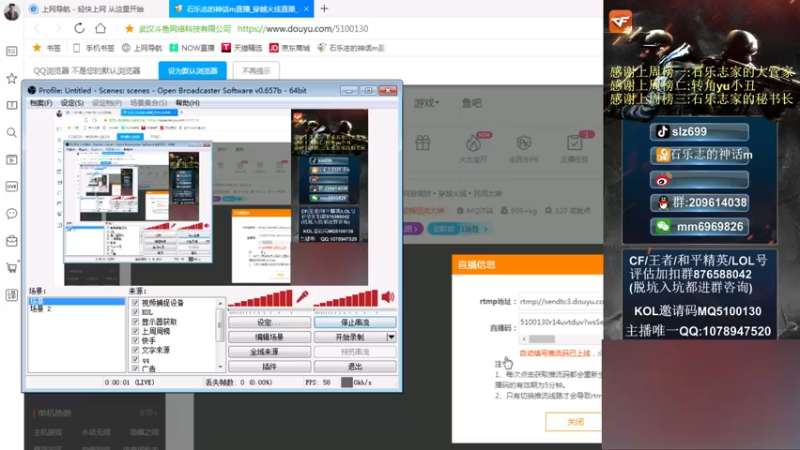
Task: Open the 主播任务 clipboard icon
Action: pos(574,143)
